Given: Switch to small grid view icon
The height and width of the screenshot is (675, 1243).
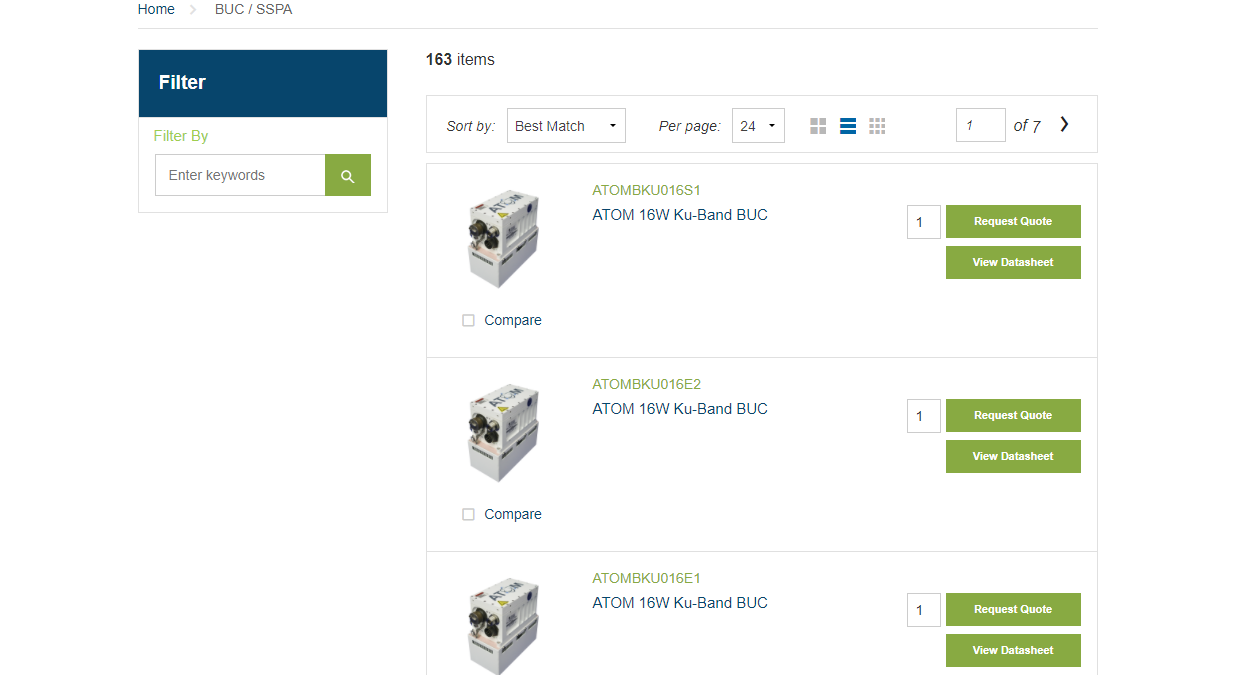Looking at the screenshot, I should (877, 126).
